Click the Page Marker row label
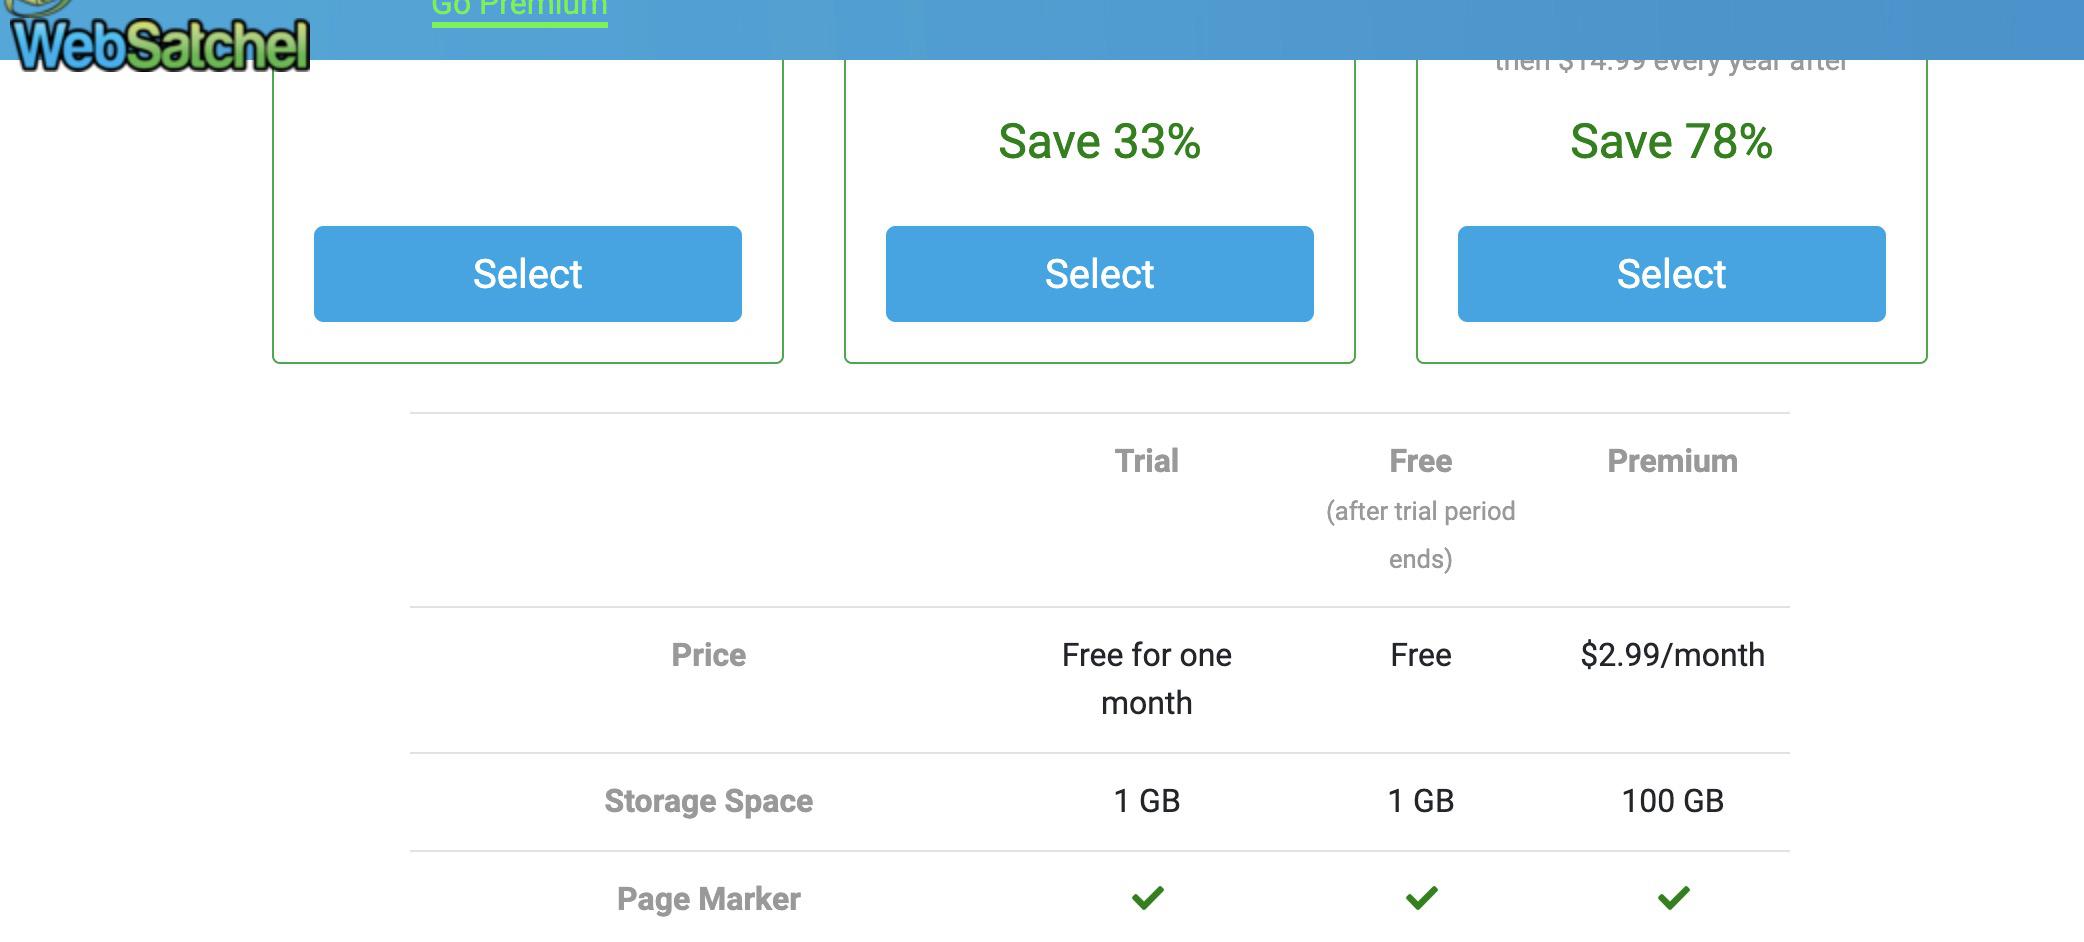Image resolution: width=2084 pixels, height=942 pixels. tap(709, 899)
